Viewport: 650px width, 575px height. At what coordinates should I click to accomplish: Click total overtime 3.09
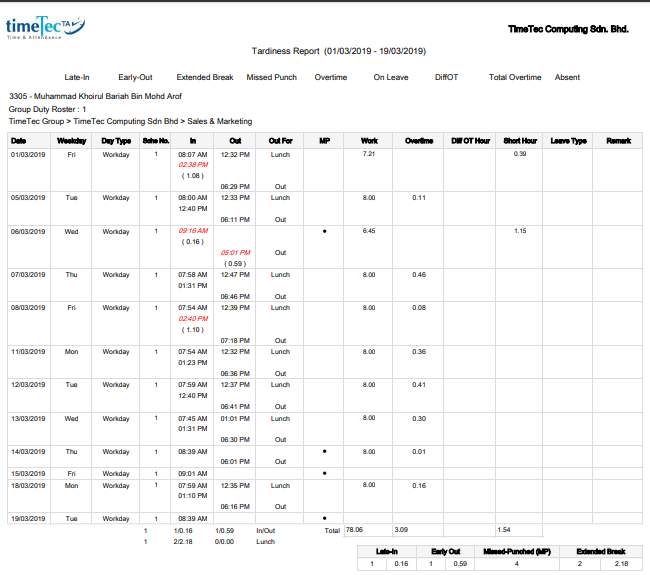click(401, 530)
